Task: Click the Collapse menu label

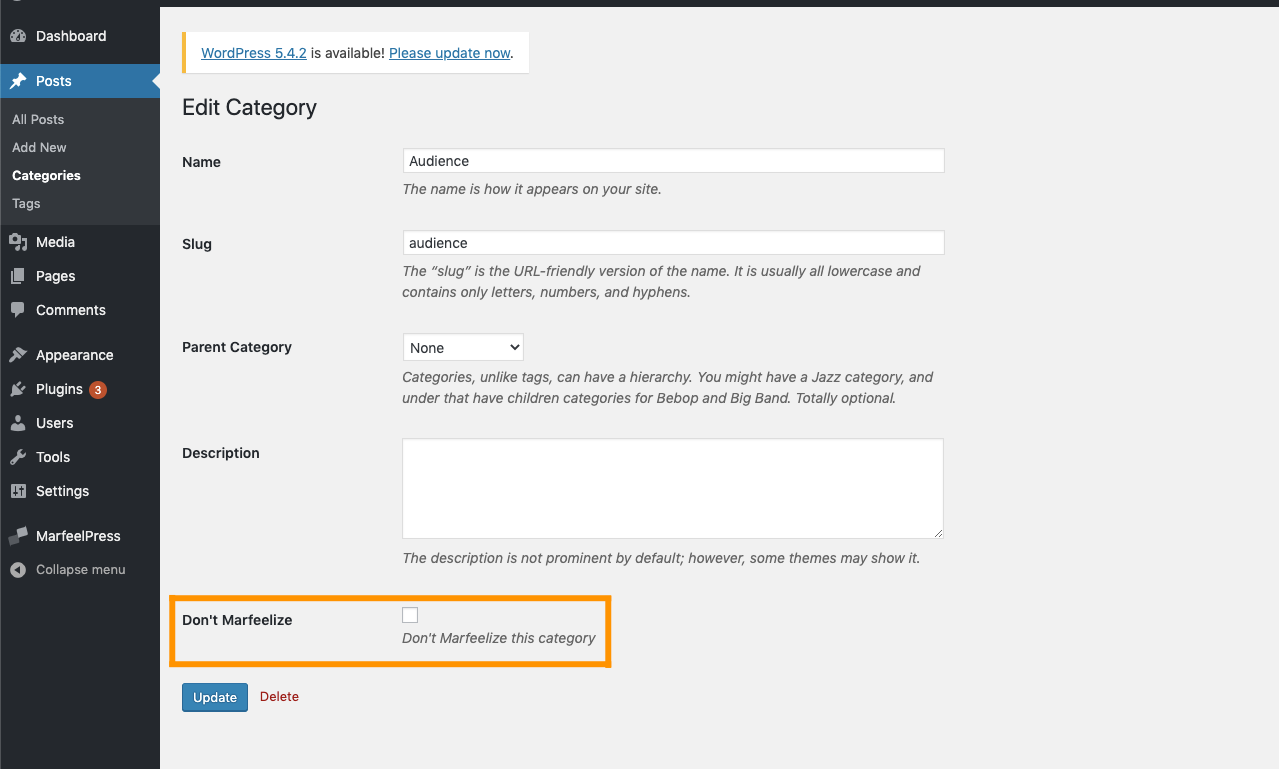Action: tap(81, 570)
